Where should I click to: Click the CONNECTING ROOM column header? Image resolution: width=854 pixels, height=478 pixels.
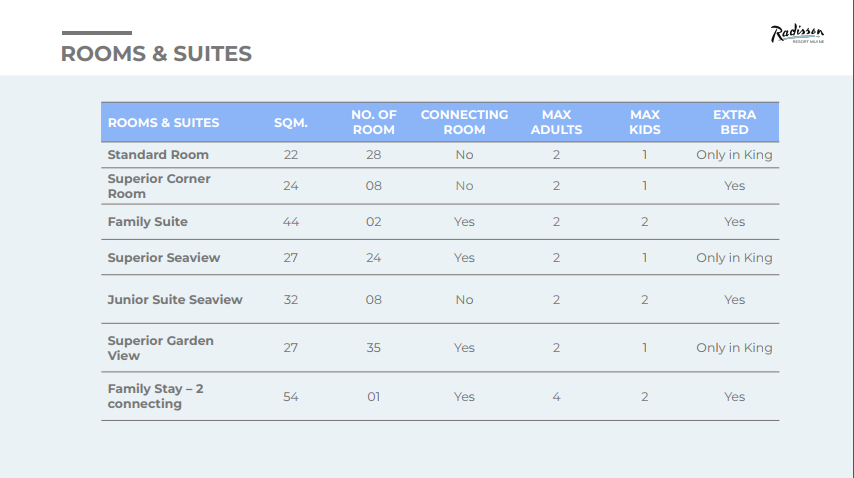[464, 122]
